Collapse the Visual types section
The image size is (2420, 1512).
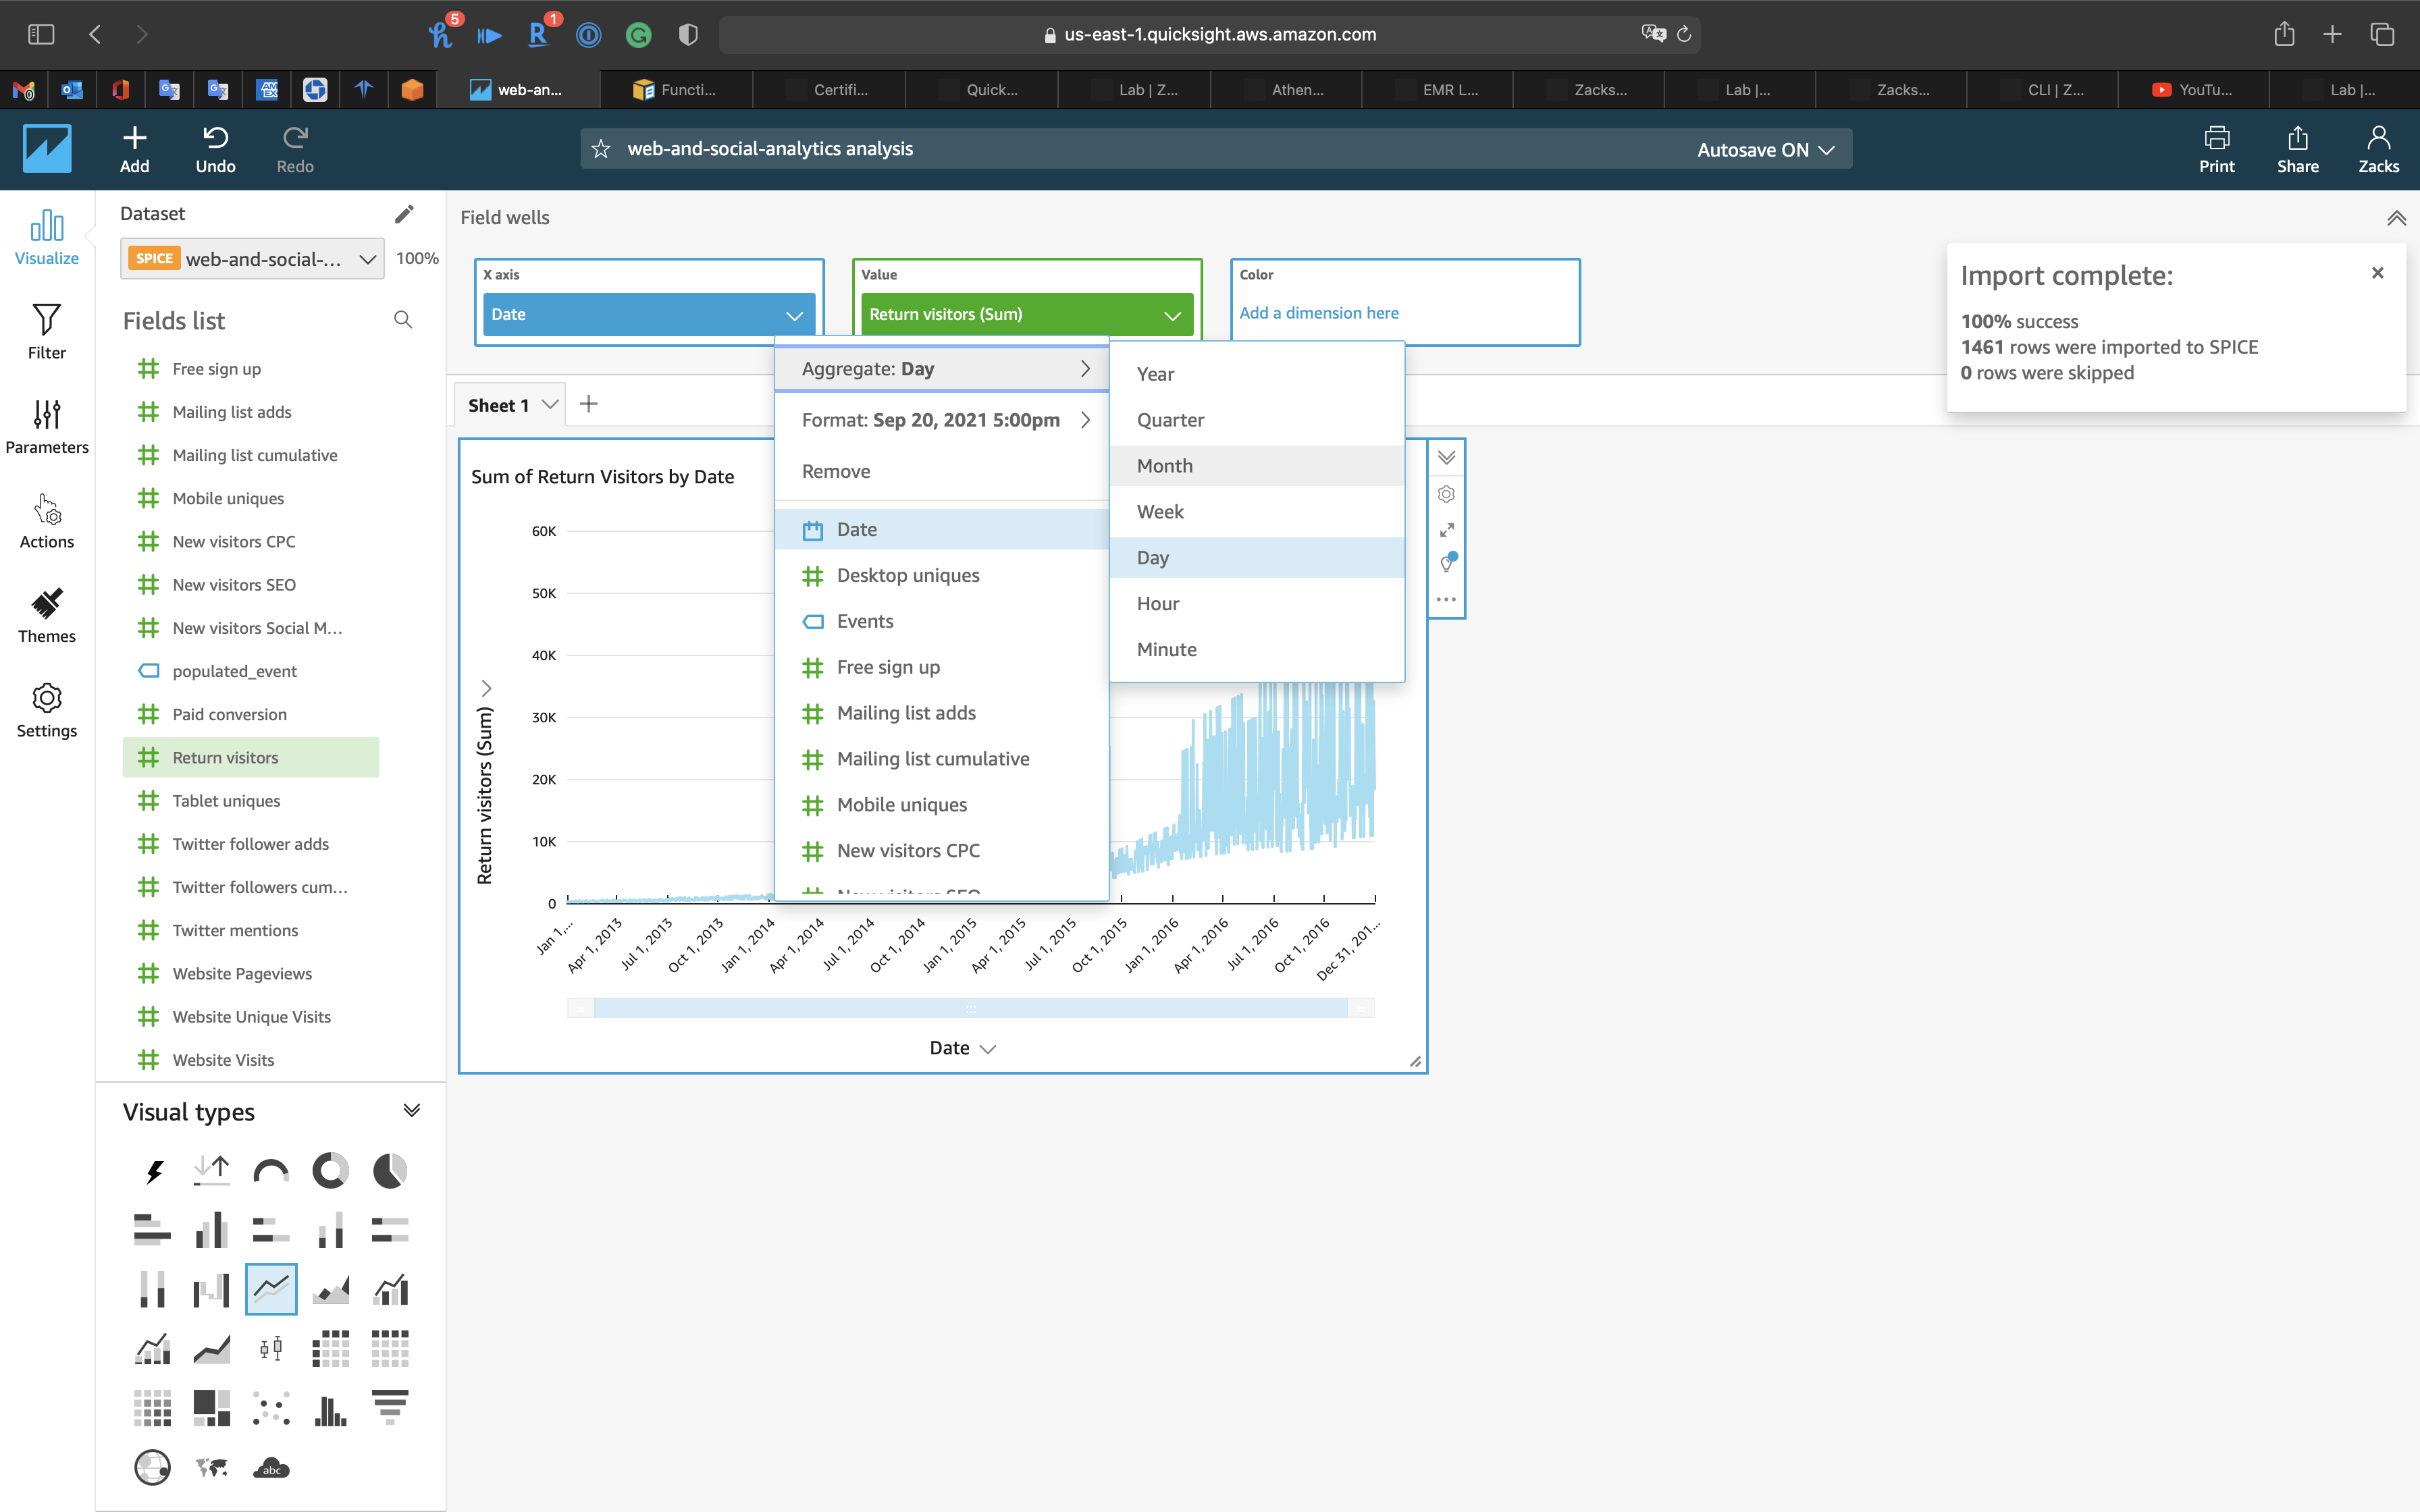click(x=411, y=1110)
